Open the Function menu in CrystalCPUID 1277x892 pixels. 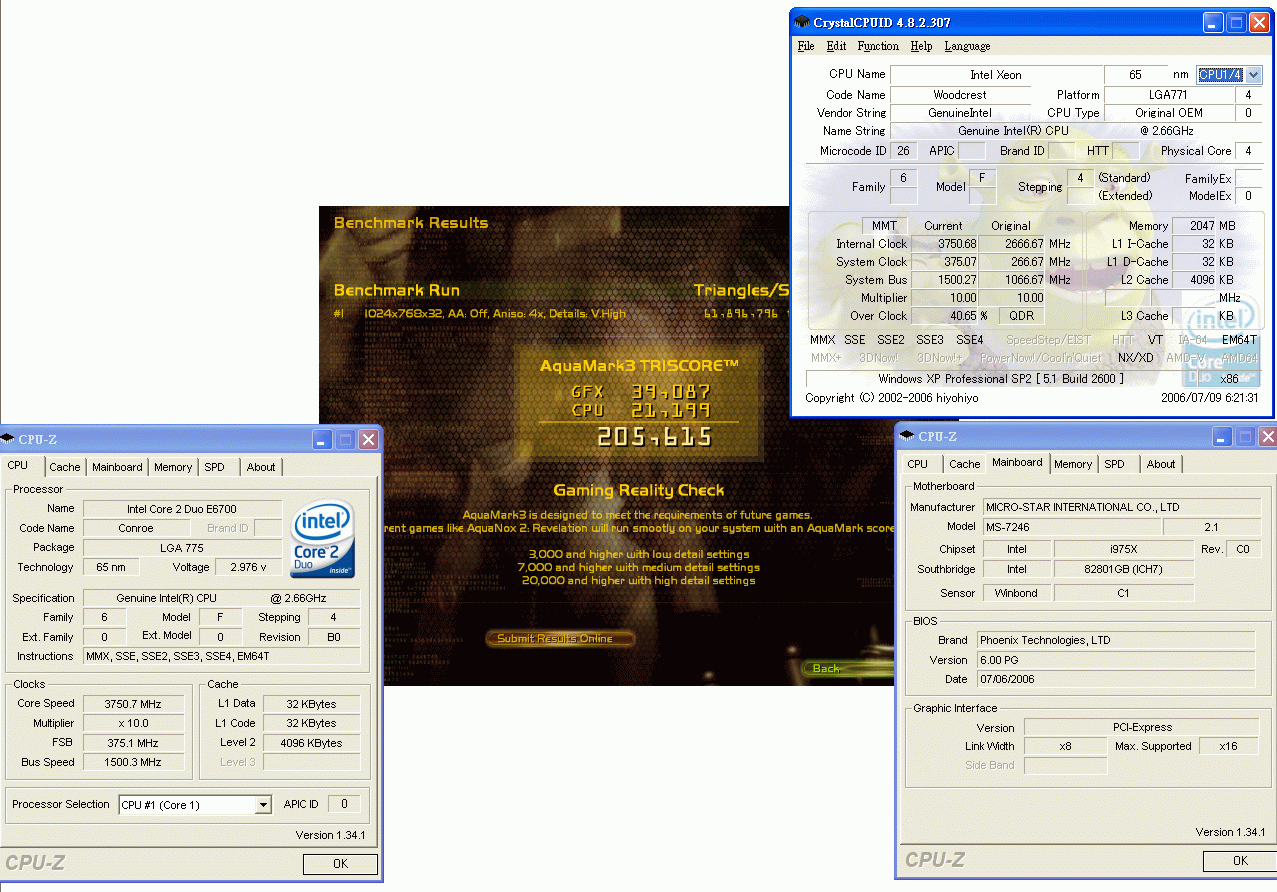click(878, 46)
